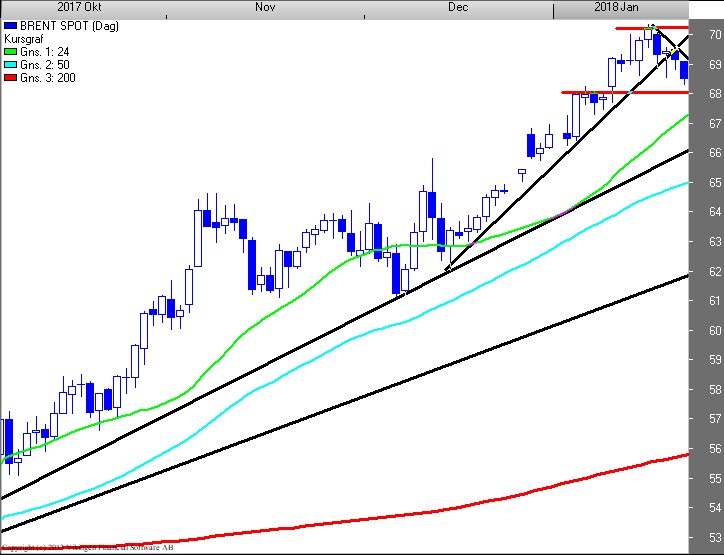This screenshot has height=555, width=724.
Task: Click the red horizontal line at 68
Action: click(x=625, y=93)
